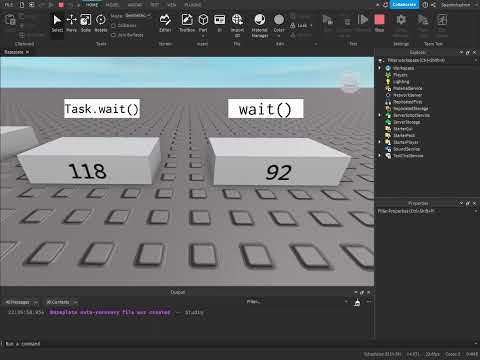Open the Color dropdown arrow
The height and width of the screenshot is (360, 480).
pos(279,35)
